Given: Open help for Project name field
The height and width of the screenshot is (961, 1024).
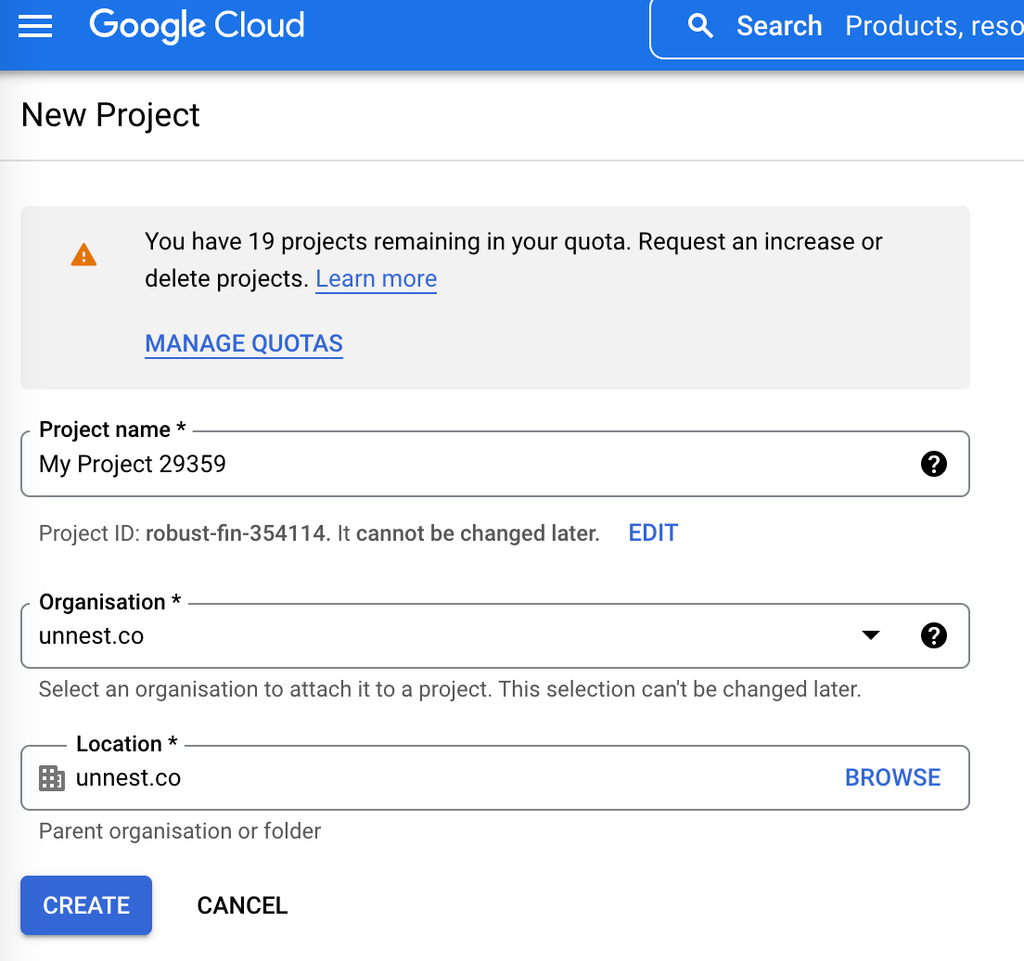Looking at the screenshot, I should tap(934, 464).
